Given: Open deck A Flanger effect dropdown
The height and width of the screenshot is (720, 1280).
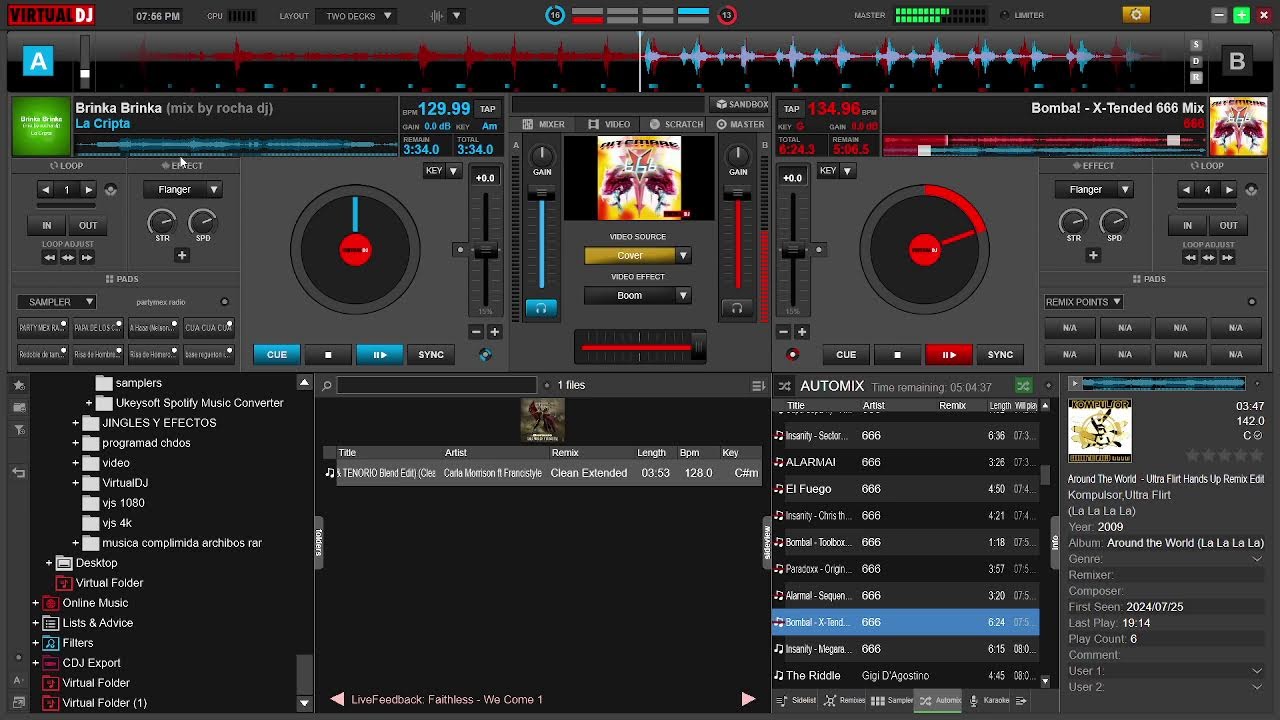Looking at the screenshot, I should (182, 189).
